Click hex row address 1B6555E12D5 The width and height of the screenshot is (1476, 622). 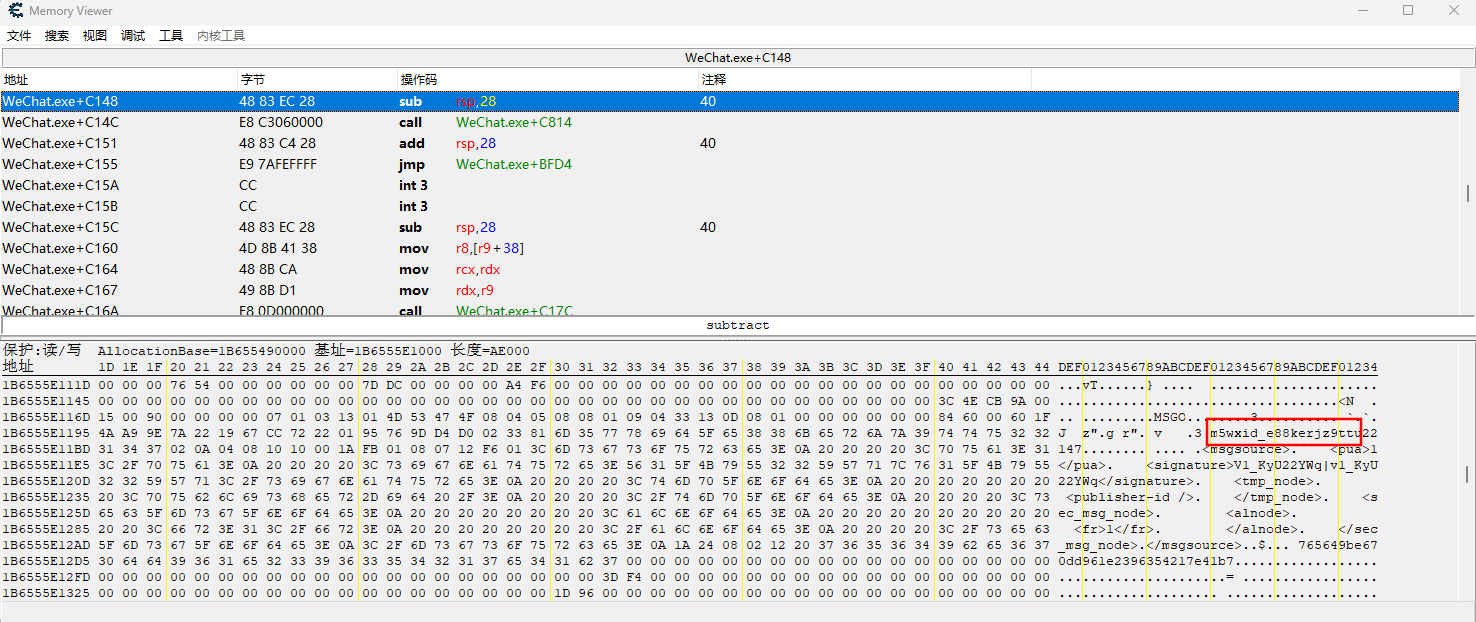(46, 561)
